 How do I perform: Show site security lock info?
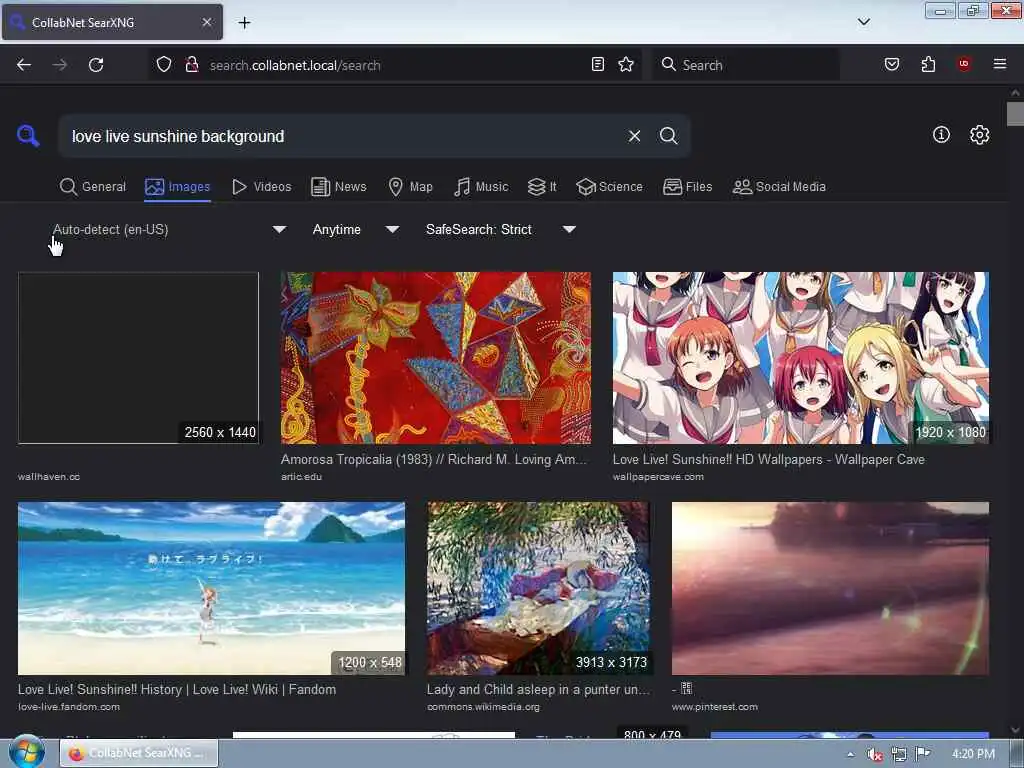tap(191, 65)
